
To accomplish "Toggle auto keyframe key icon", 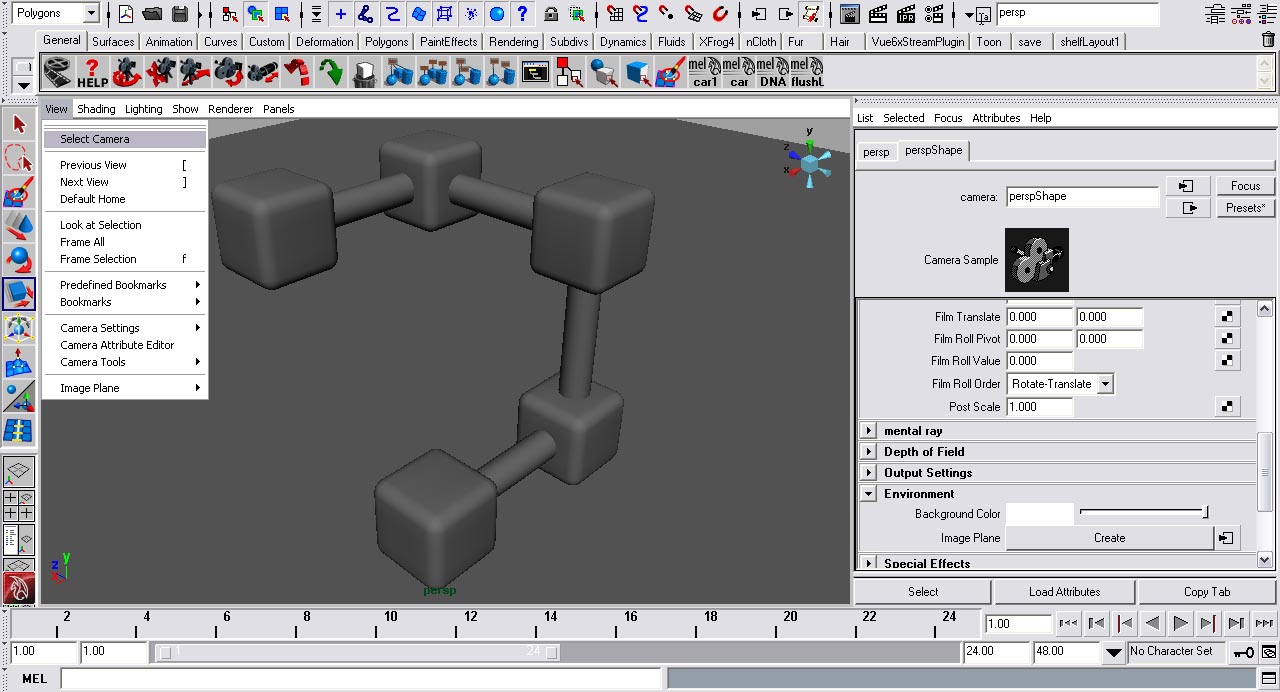I will coord(1243,652).
